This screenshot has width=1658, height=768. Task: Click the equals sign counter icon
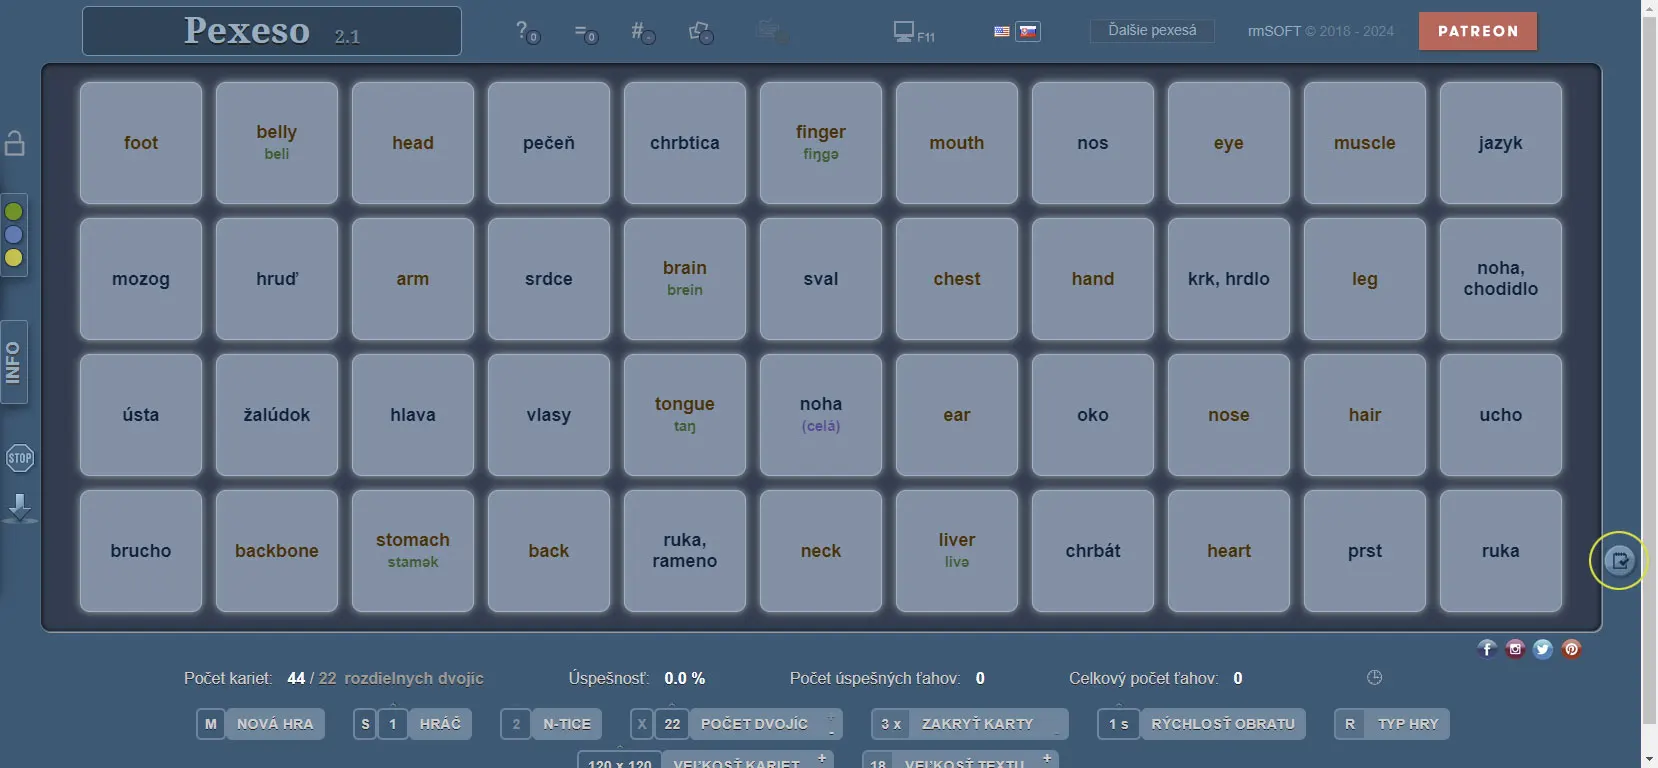(x=585, y=33)
